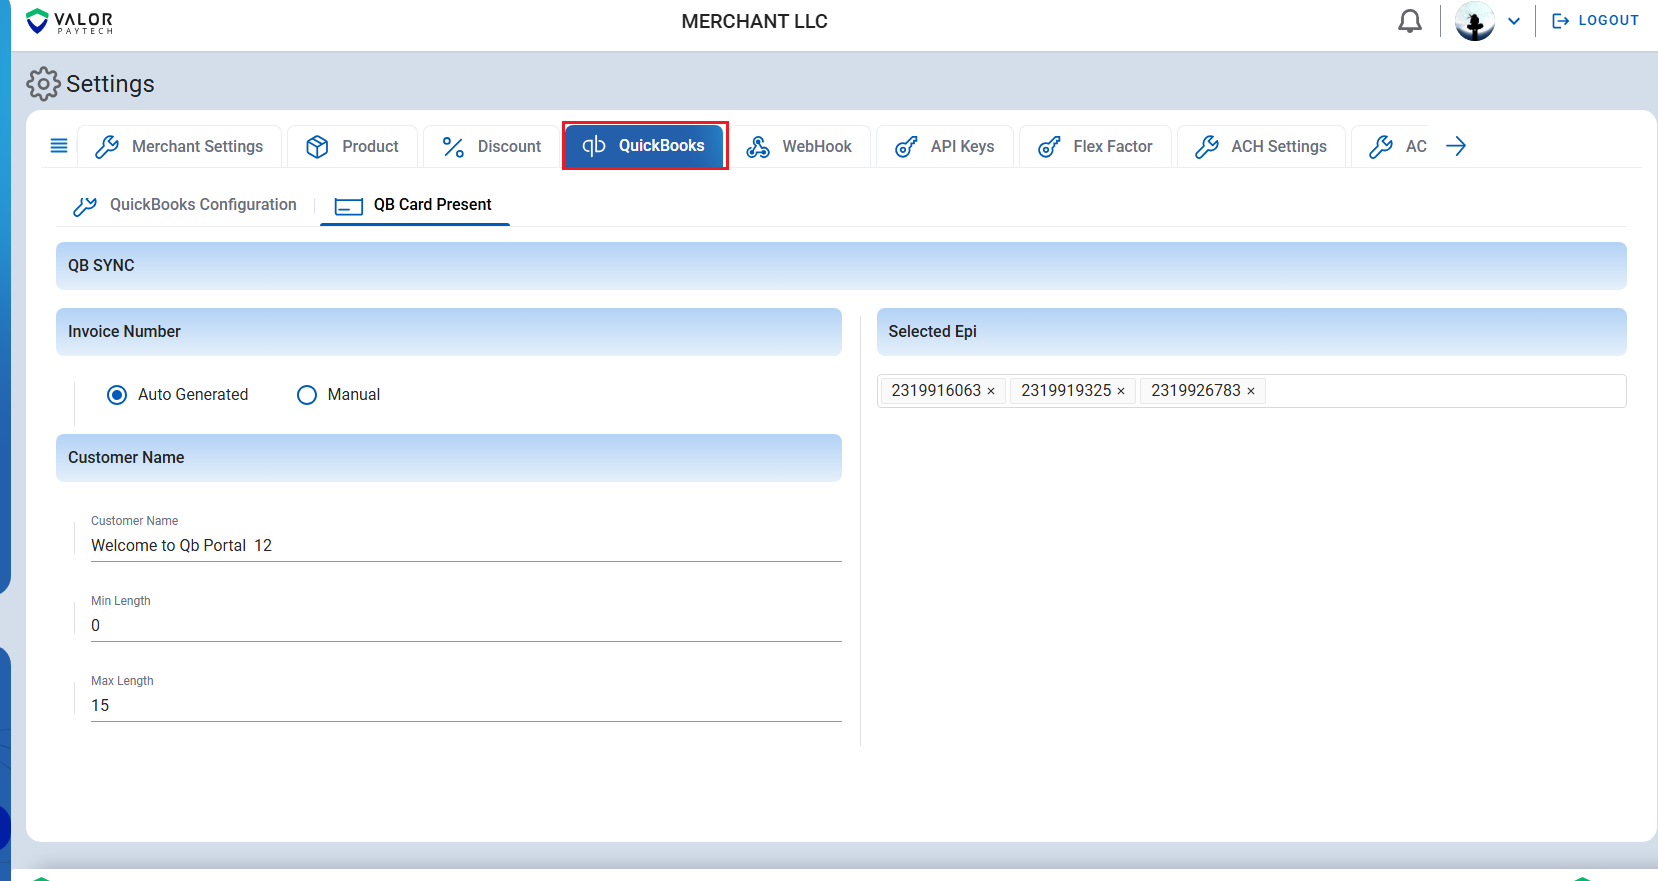Click the key icon on API Keys
Screen dimensions: 1658x881
pyautogui.click(x=906, y=147)
